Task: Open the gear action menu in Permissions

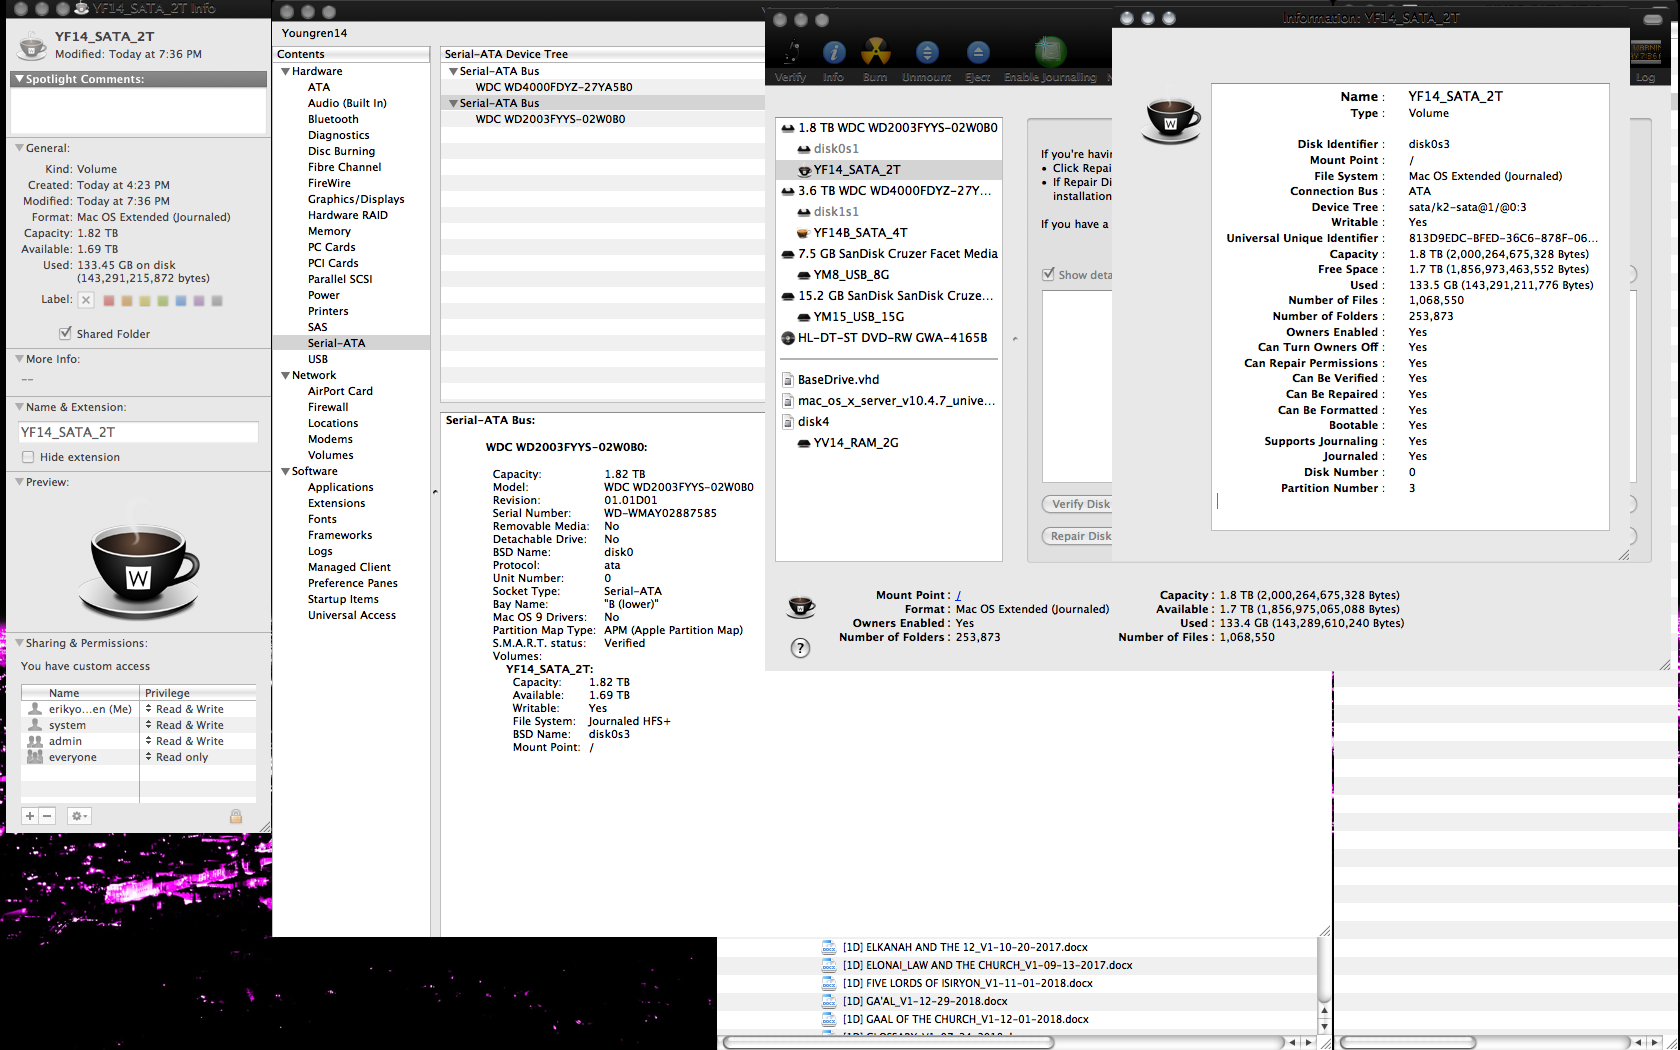Action: pyautogui.click(x=79, y=816)
